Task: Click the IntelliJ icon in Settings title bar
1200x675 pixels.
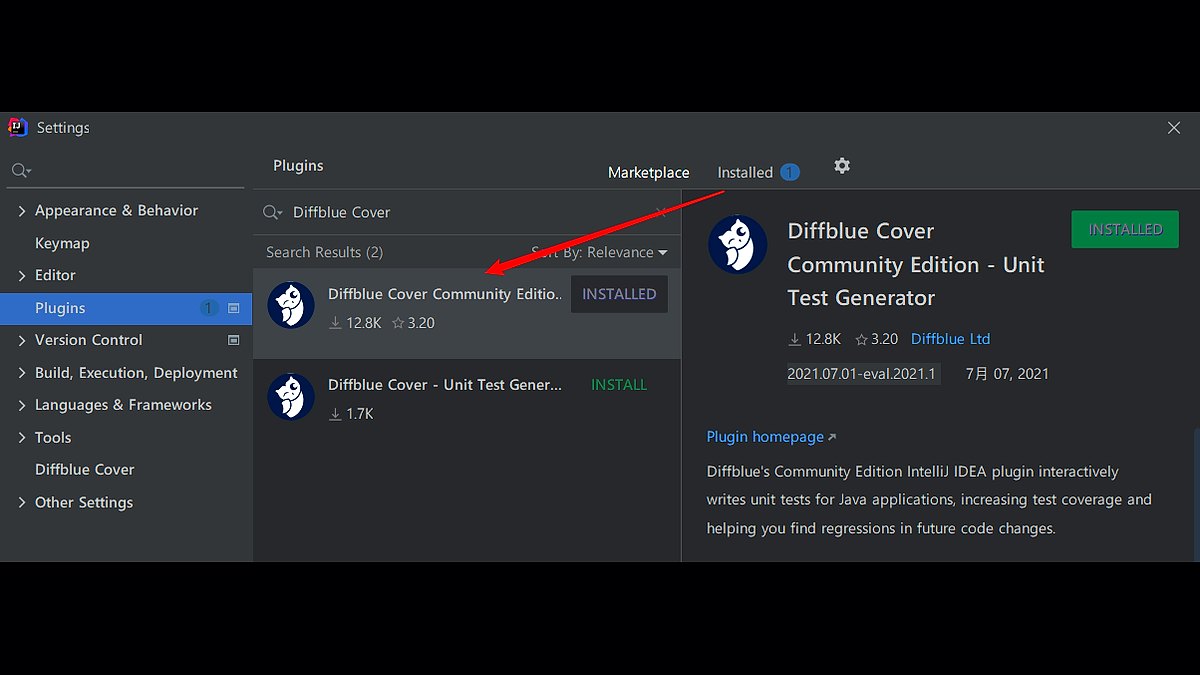Action: (18, 127)
